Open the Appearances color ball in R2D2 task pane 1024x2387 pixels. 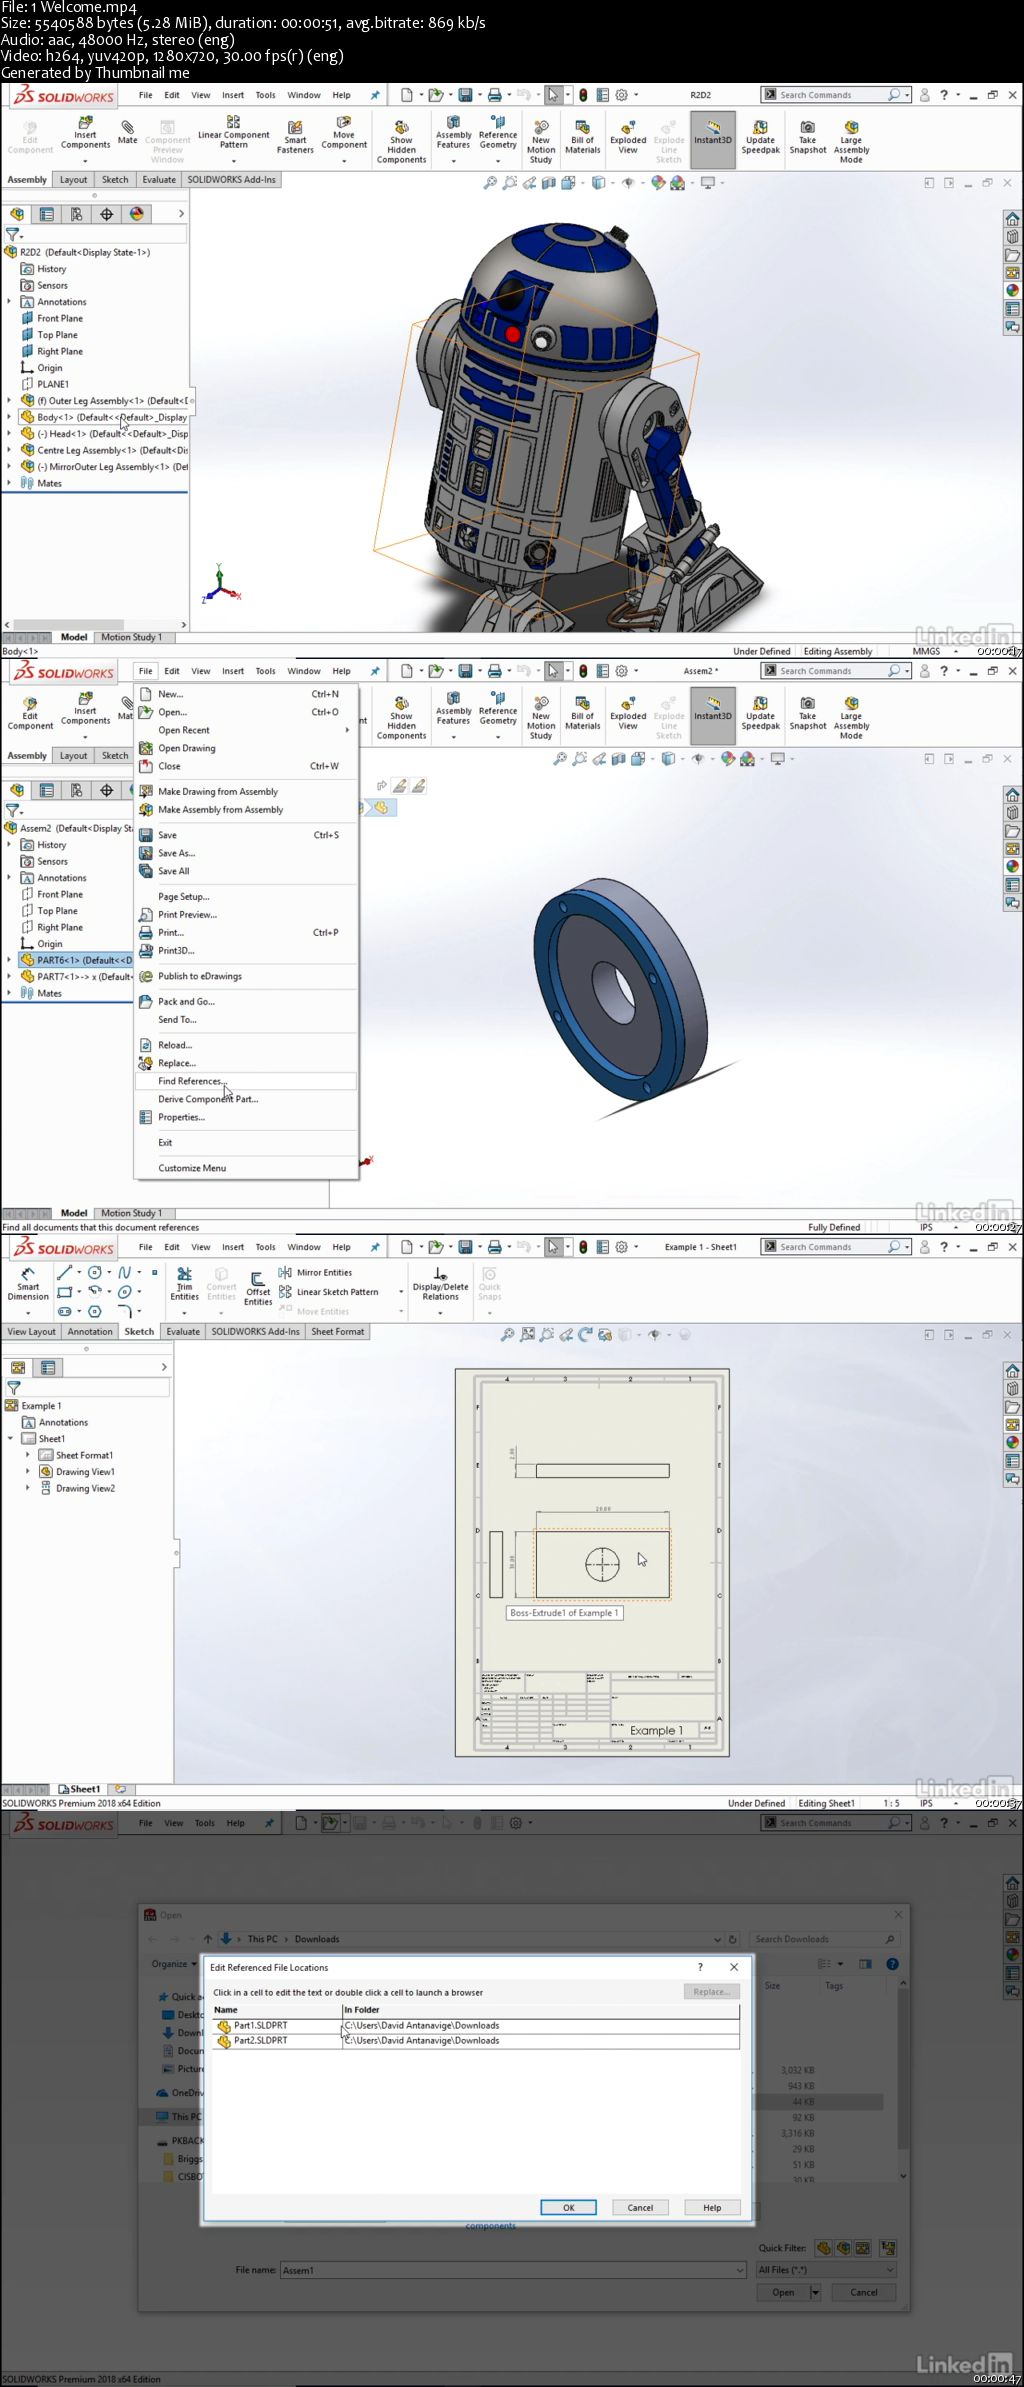[x=1012, y=290]
